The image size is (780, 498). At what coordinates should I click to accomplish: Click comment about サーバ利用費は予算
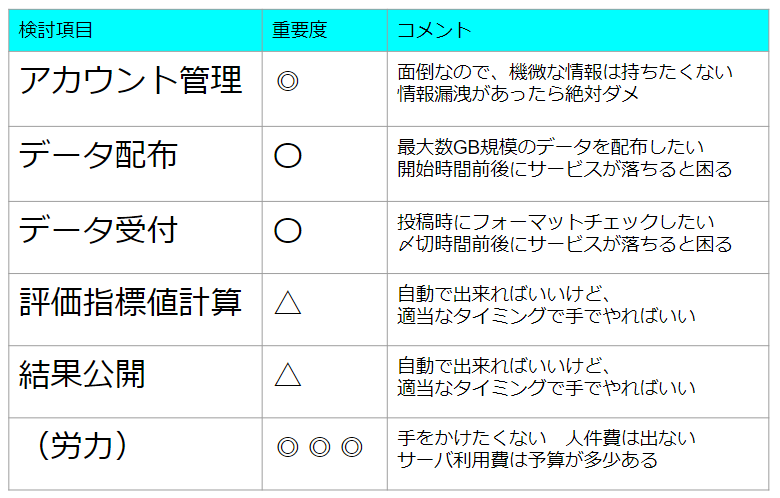(528, 460)
